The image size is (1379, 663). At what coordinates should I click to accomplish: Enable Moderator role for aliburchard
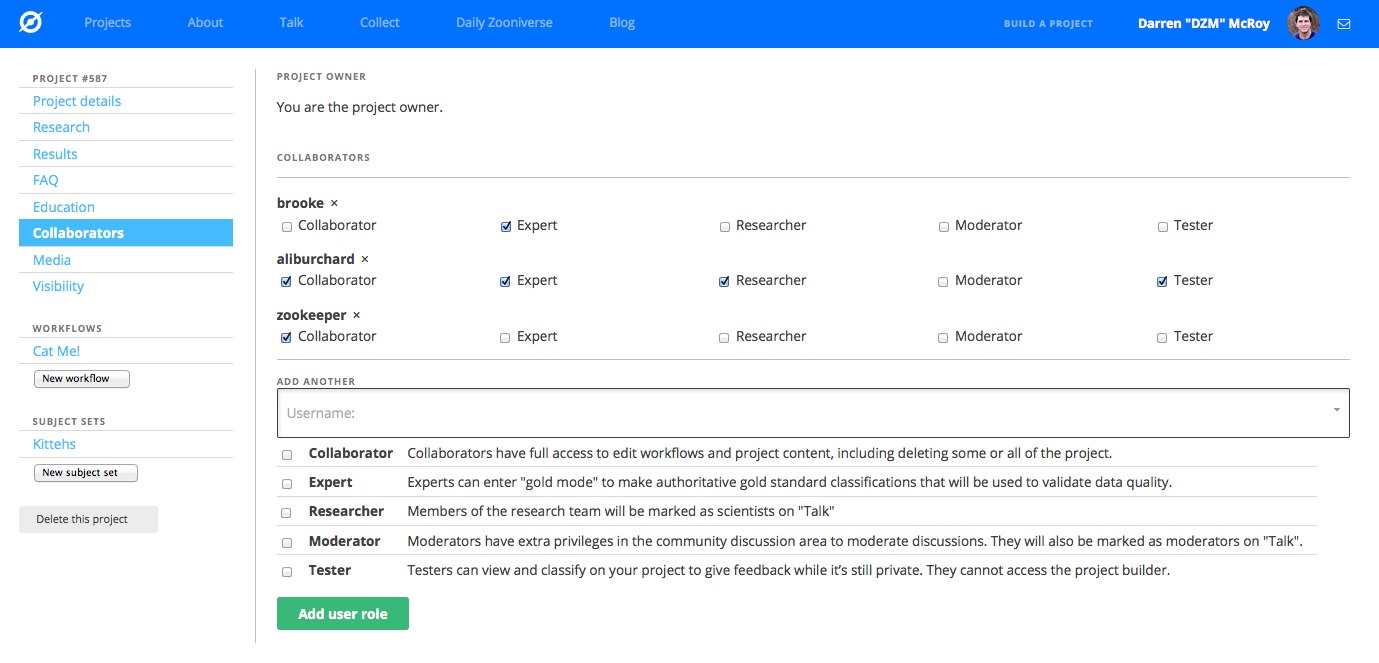point(943,282)
